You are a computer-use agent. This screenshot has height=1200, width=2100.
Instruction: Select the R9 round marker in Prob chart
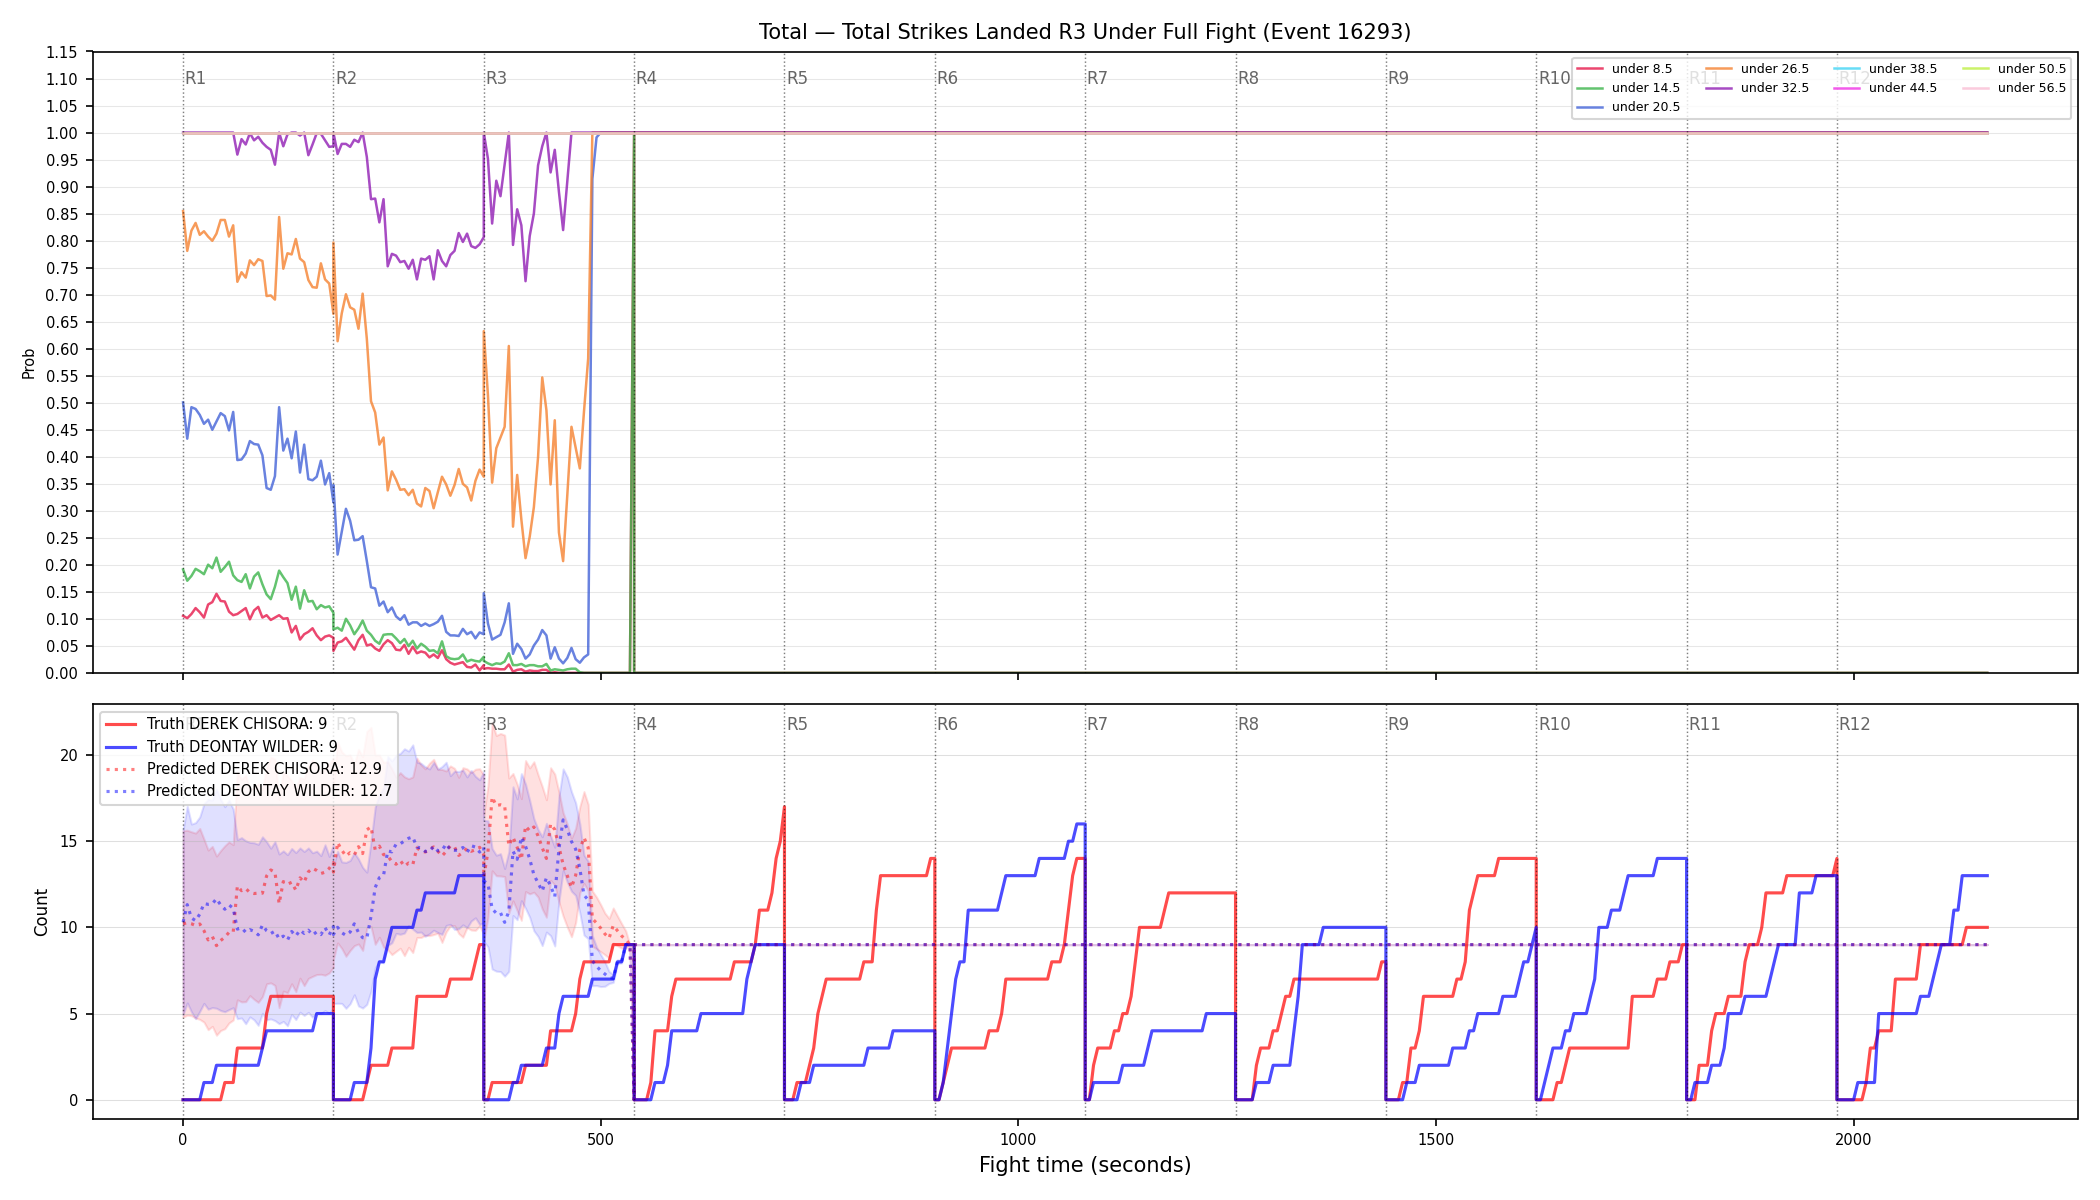click(x=1398, y=78)
